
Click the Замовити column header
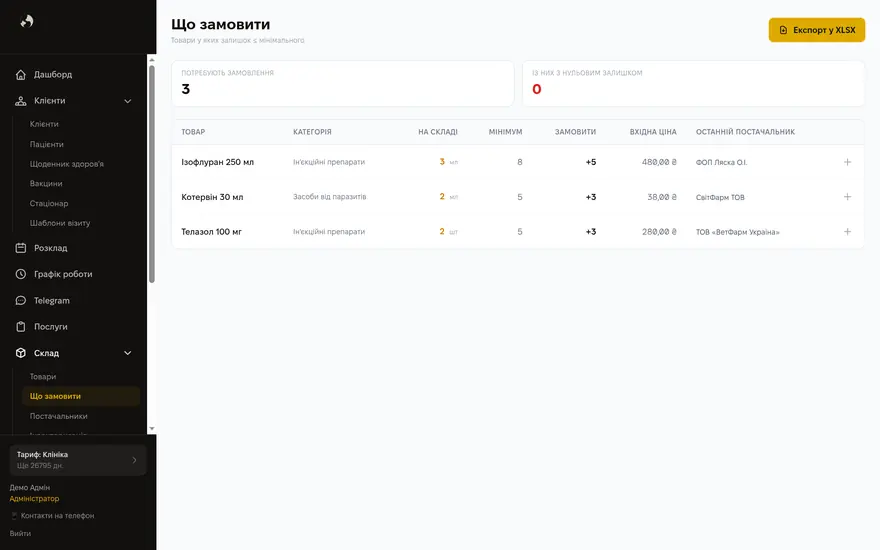tap(575, 132)
